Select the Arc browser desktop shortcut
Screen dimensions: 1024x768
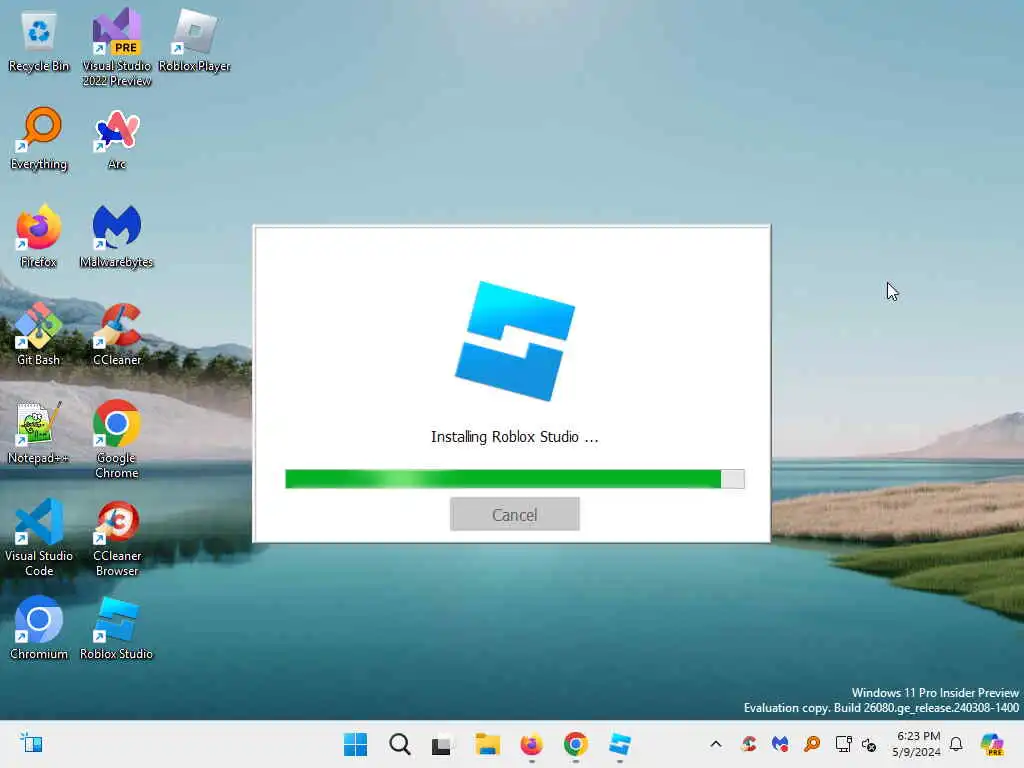point(116,139)
